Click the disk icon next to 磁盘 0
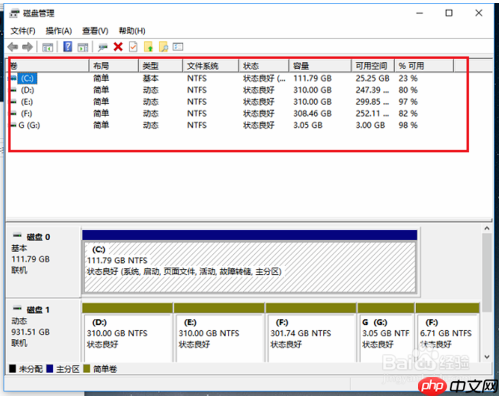This screenshot has height=396, width=499. (17, 236)
